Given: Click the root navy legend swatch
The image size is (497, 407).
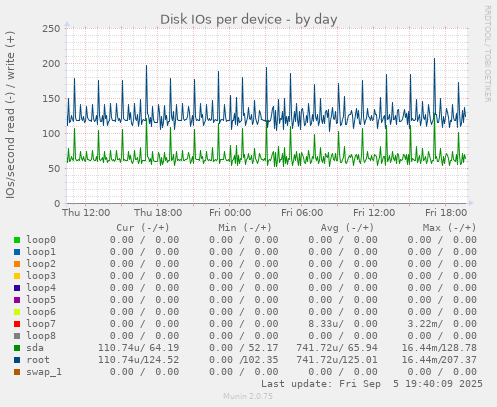Looking at the screenshot, I should click(x=17, y=360).
